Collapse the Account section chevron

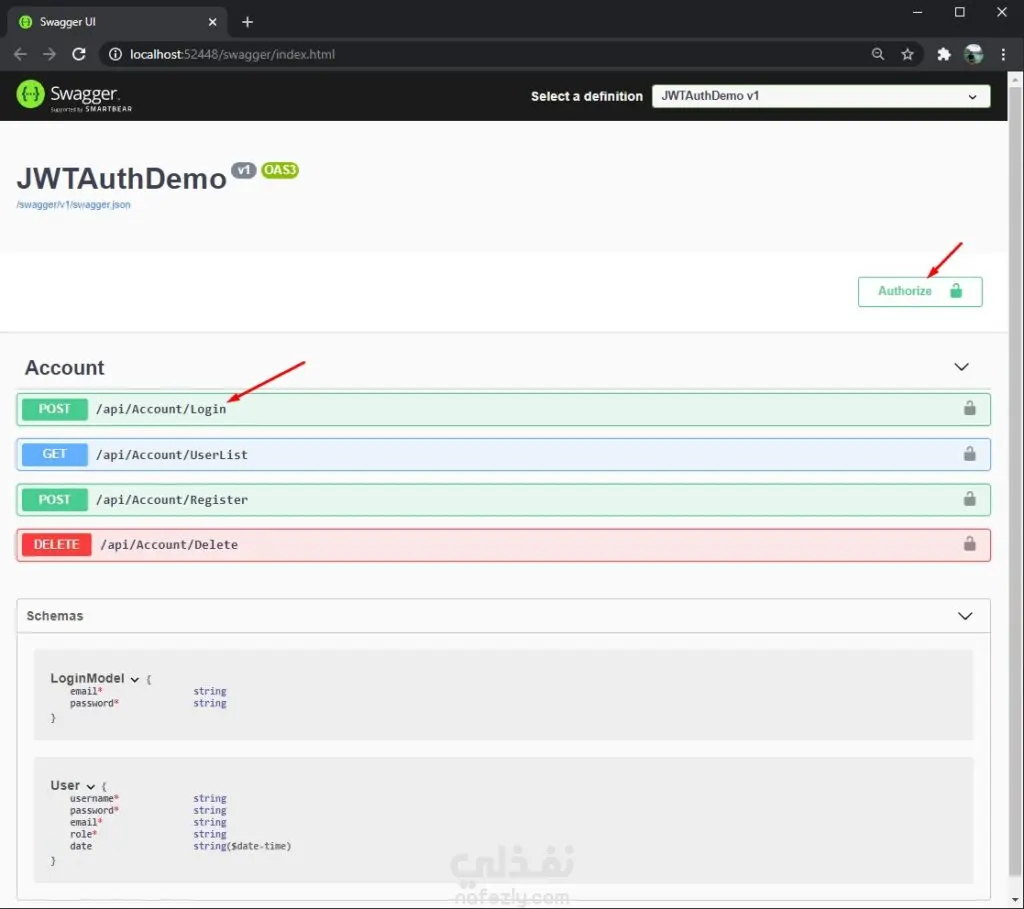[x=961, y=367]
